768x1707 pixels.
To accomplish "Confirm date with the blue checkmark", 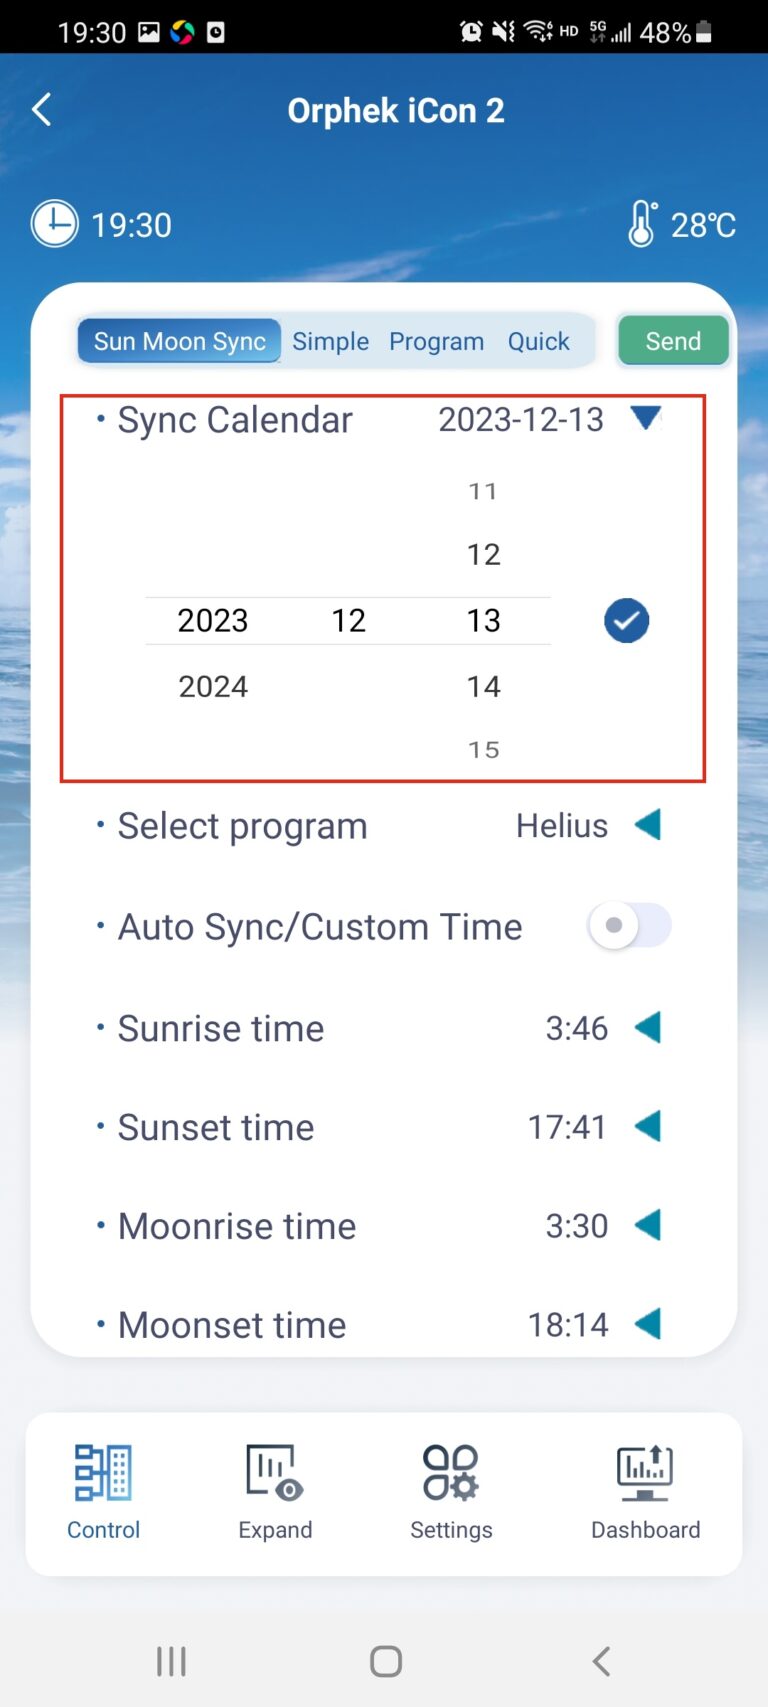I will [x=627, y=621].
